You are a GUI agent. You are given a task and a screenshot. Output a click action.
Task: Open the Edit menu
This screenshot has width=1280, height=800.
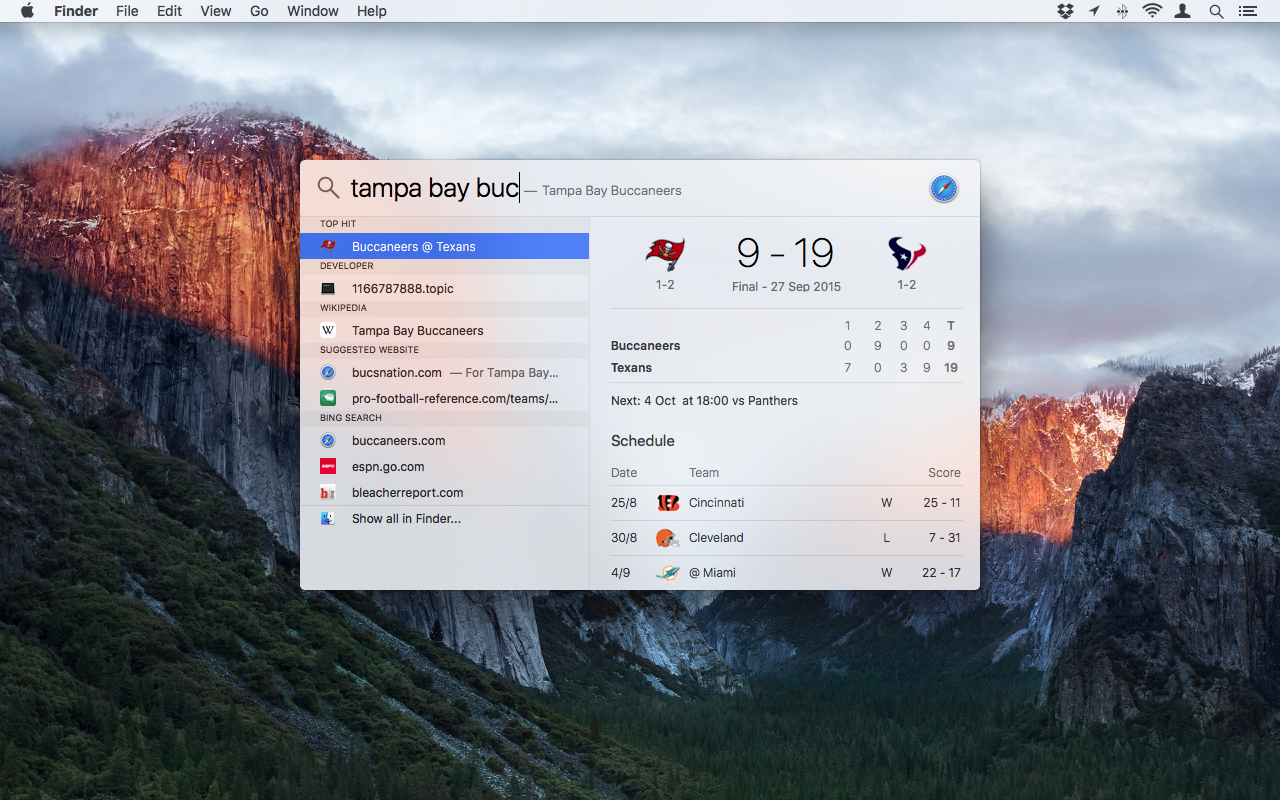tap(169, 11)
